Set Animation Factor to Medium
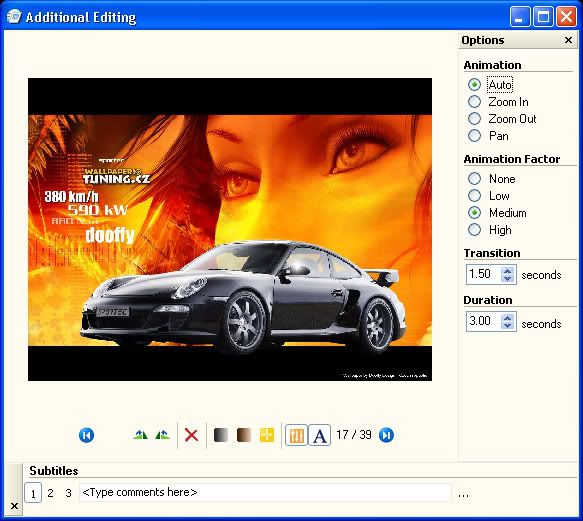This screenshot has height=521, width=583. point(474,213)
